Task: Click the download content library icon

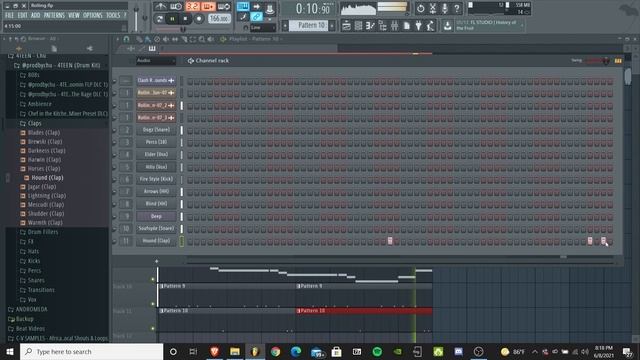Action: tap(447, 26)
